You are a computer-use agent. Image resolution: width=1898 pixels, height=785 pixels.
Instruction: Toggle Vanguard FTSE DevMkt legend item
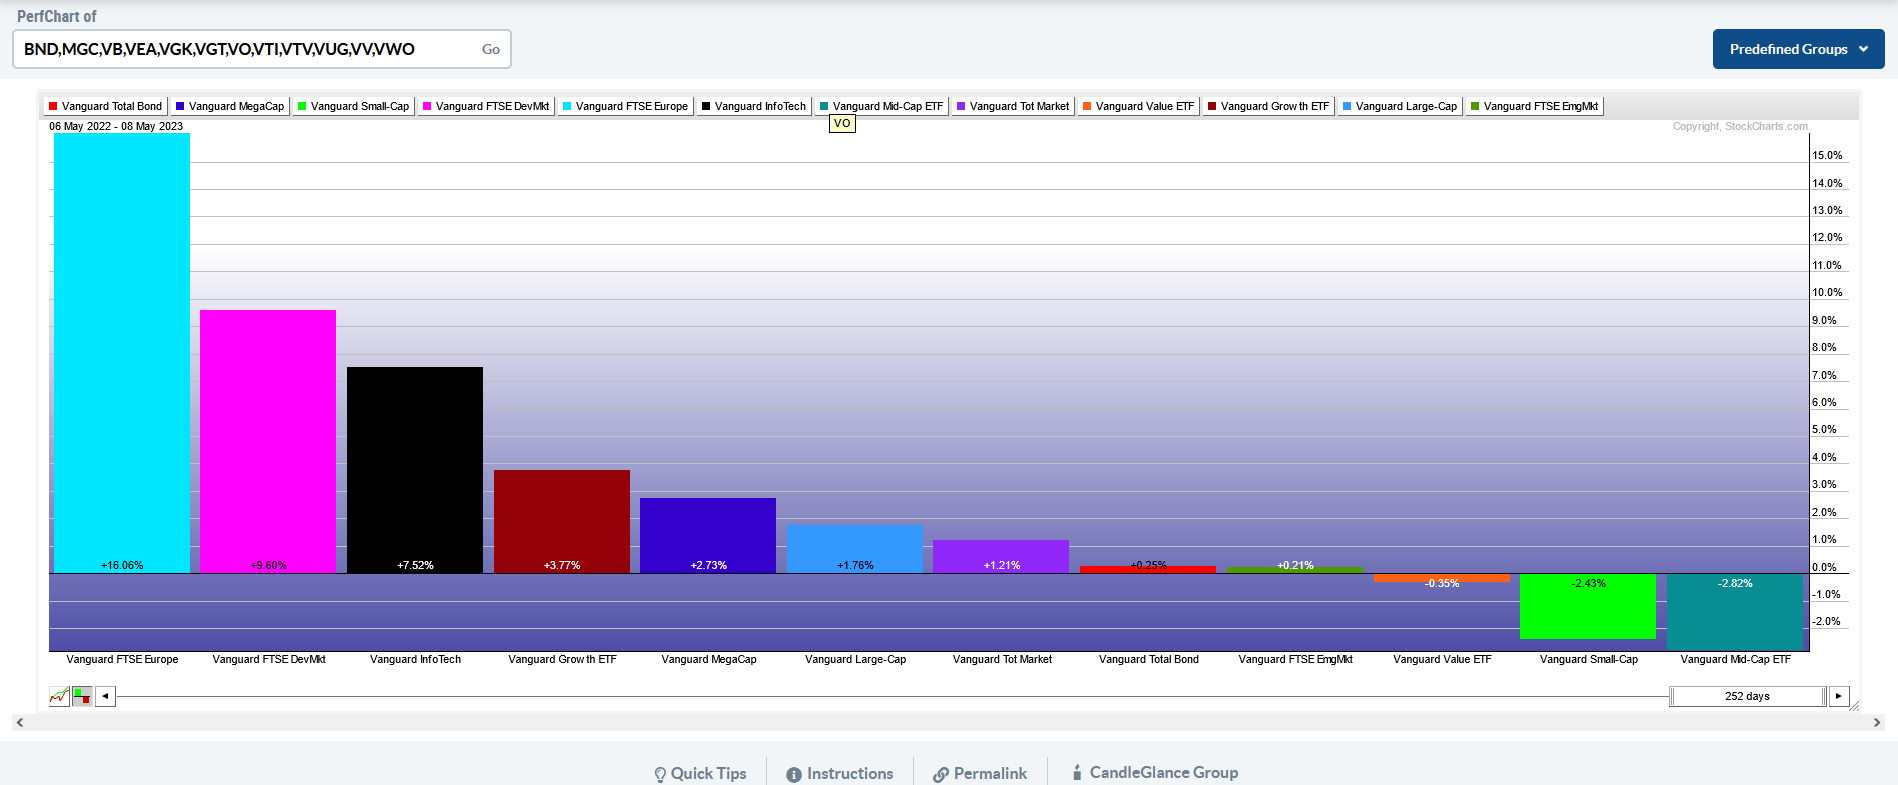click(x=486, y=106)
